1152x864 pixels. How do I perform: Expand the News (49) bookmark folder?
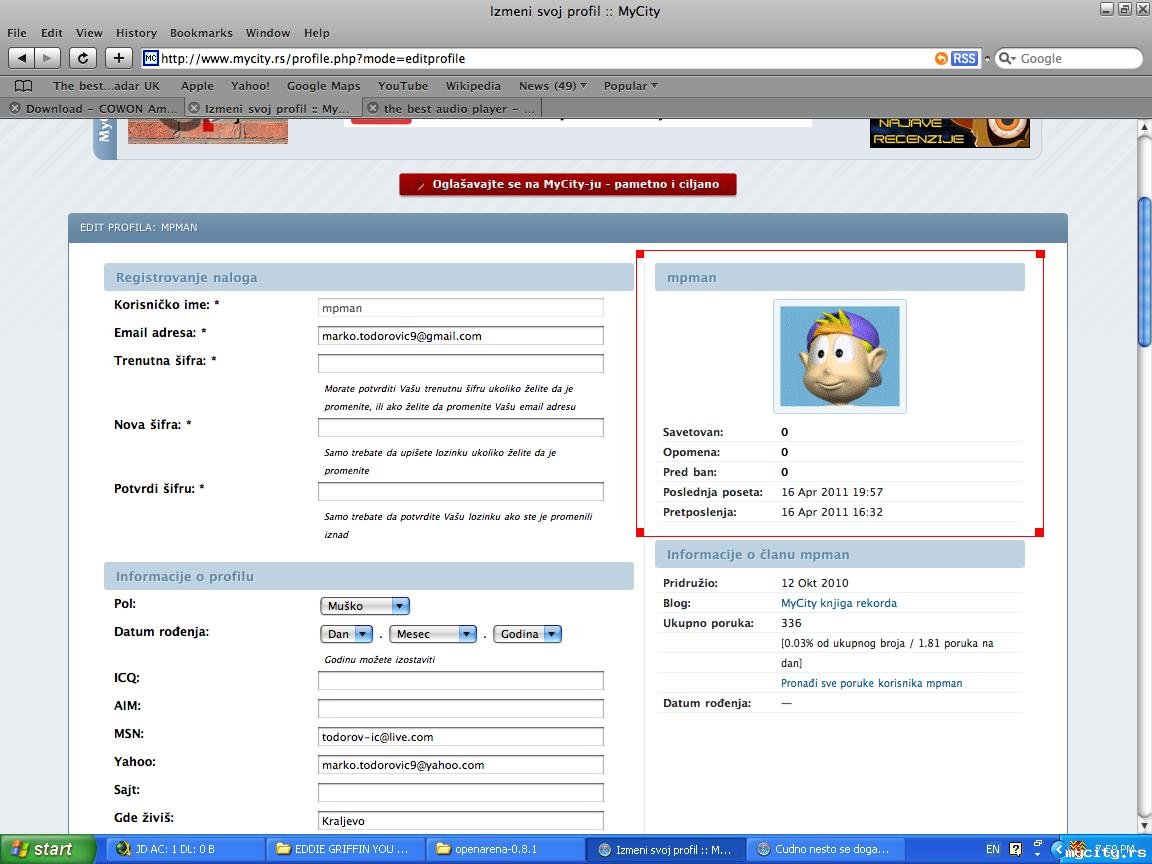click(552, 86)
